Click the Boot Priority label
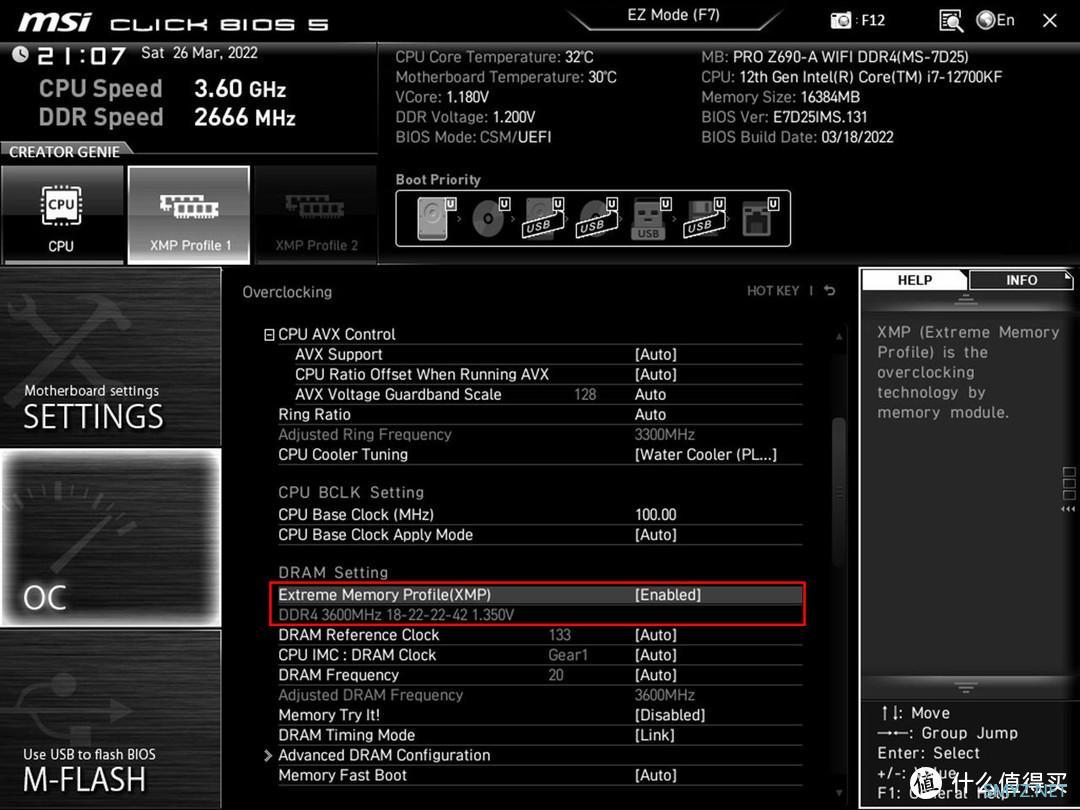Screen dimensions: 1080x810 [x=438, y=179]
